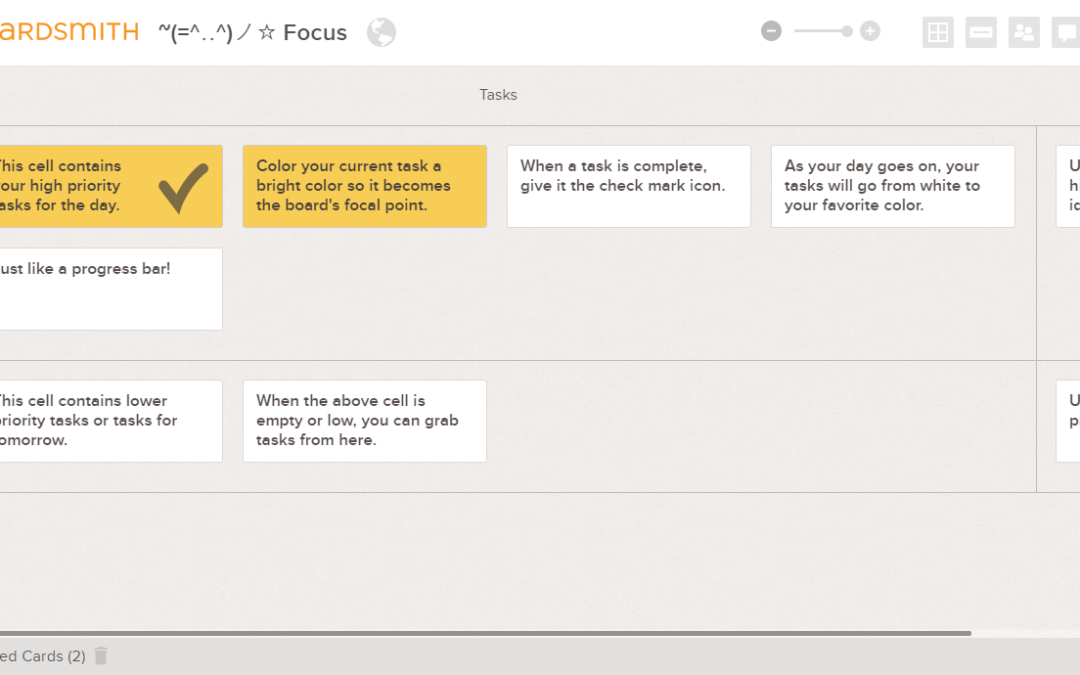This screenshot has height=675, width=1080.
Task: Click the globe public-board icon
Action: click(381, 32)
